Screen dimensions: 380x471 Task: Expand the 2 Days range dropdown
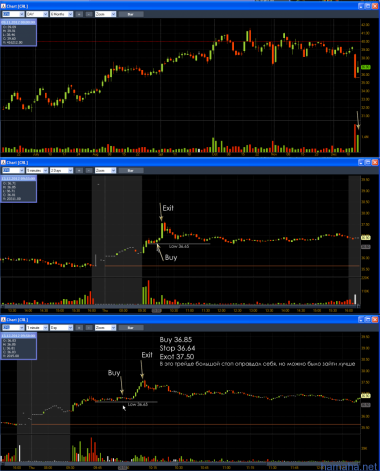click(61, 171)
